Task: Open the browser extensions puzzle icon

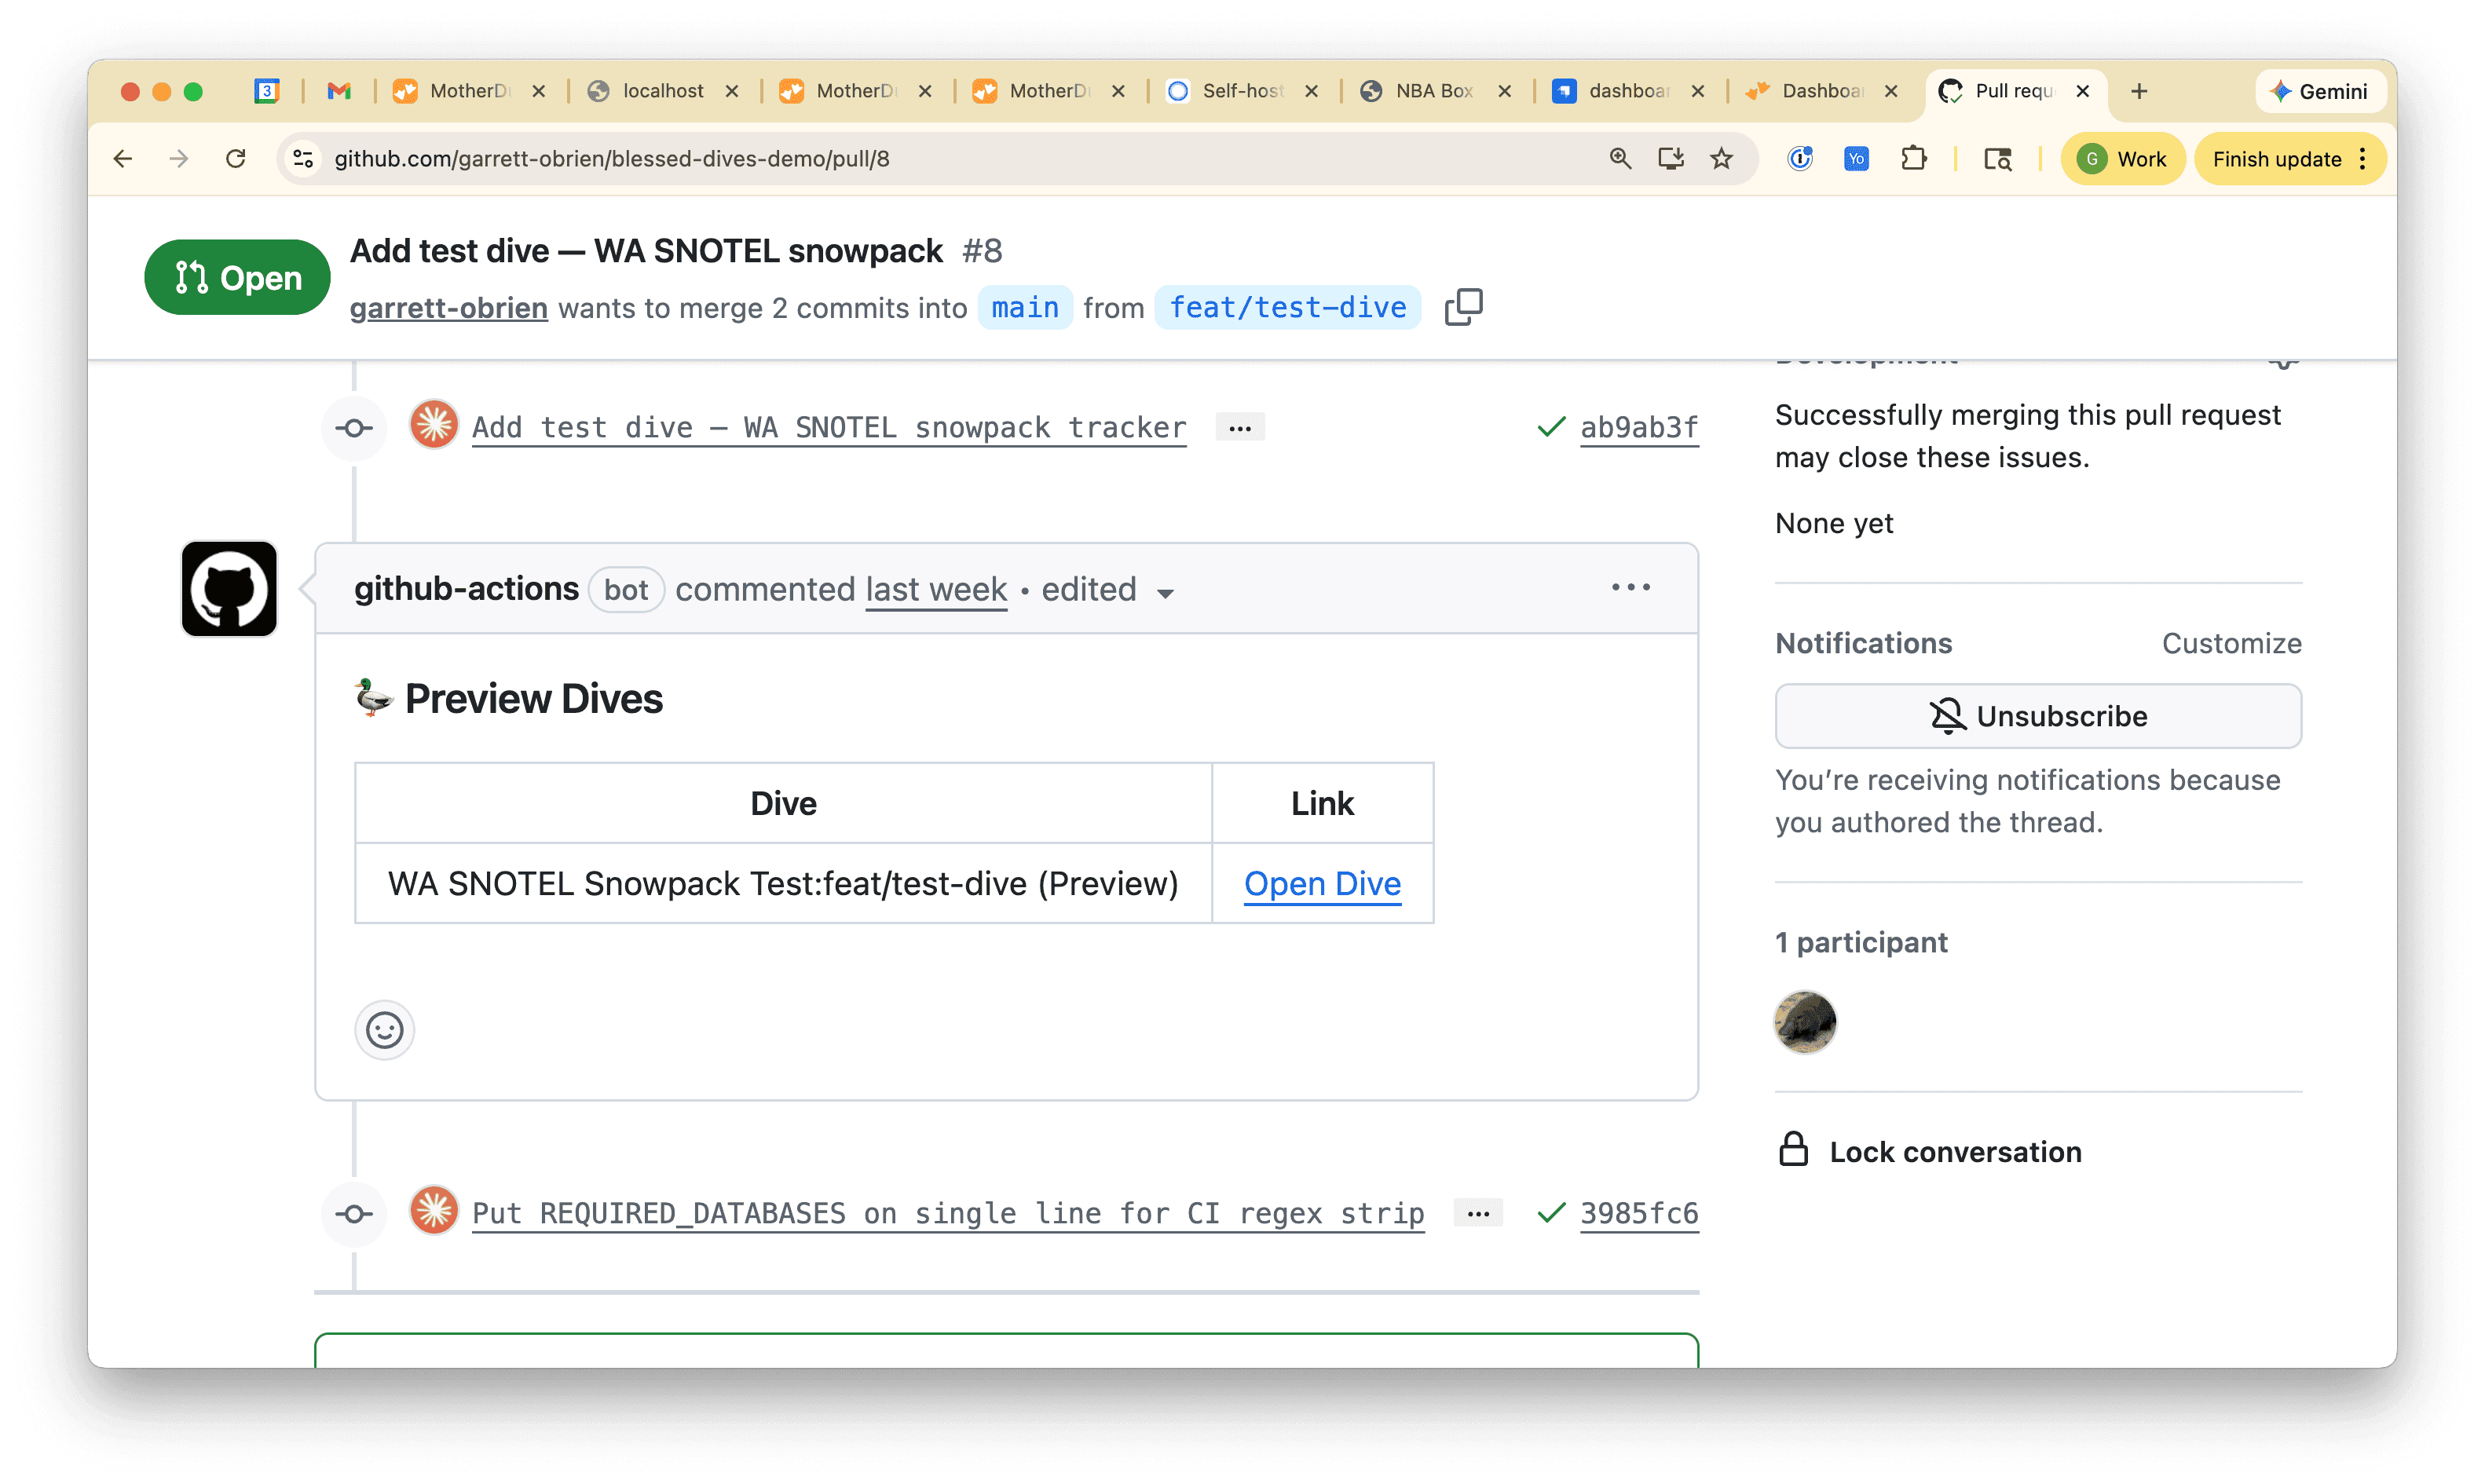Action: pos(1914,158)
